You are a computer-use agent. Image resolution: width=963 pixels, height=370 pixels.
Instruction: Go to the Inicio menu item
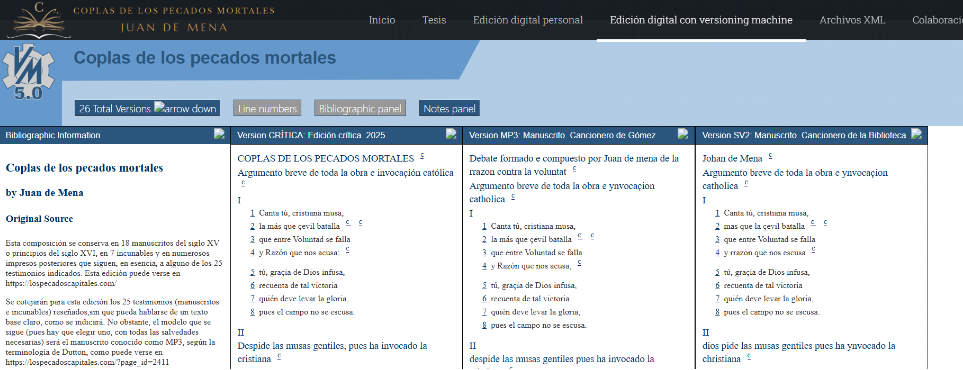[x=382, y=20]
